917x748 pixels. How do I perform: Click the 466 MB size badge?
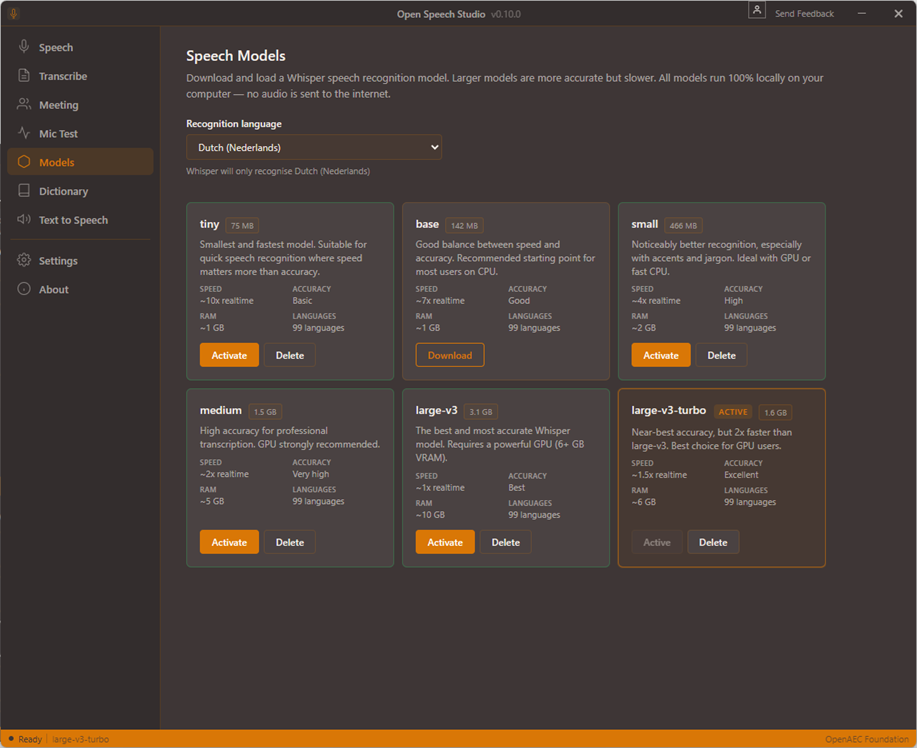click(683, 226)
